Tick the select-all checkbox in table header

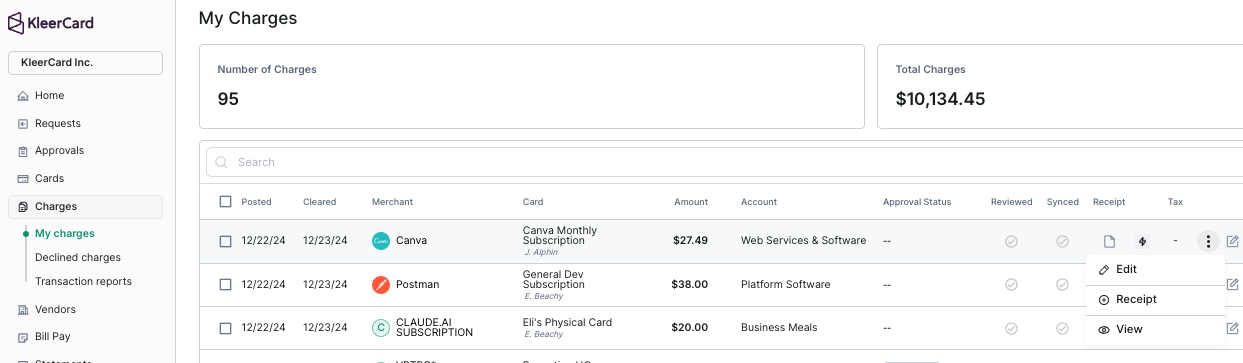[225, 202]
